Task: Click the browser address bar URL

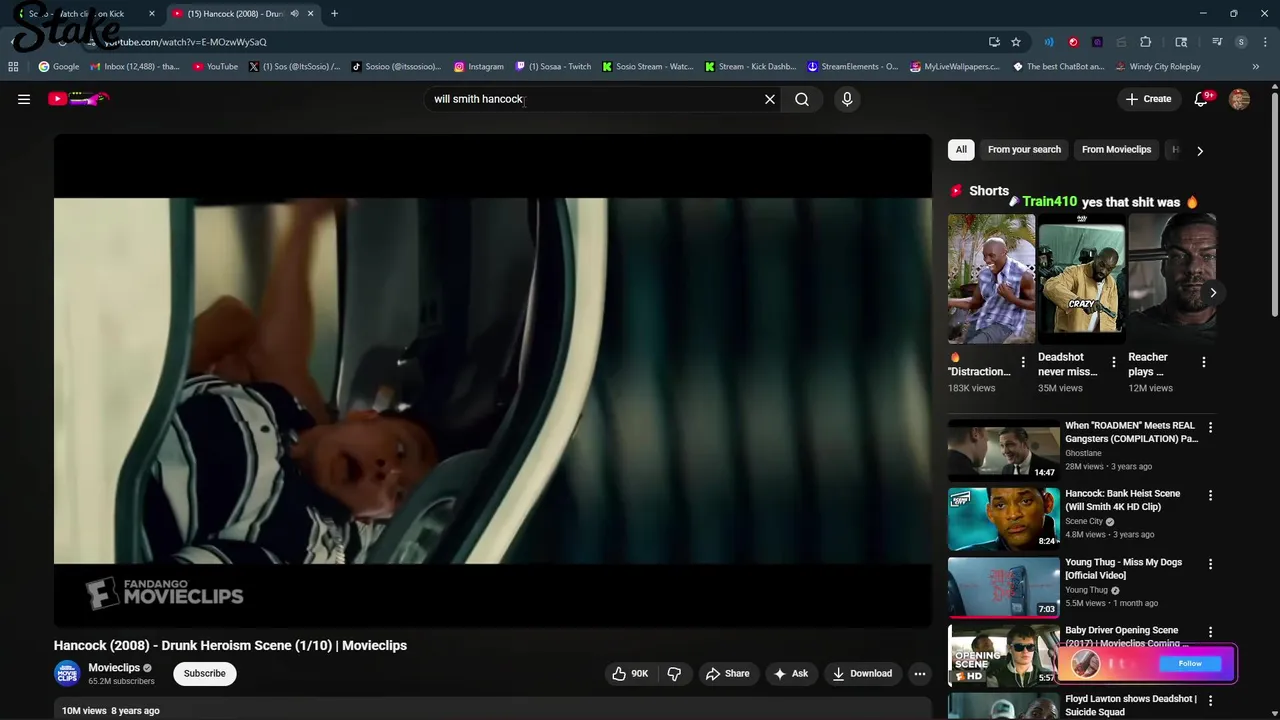Action: click(x=185, y=42)
